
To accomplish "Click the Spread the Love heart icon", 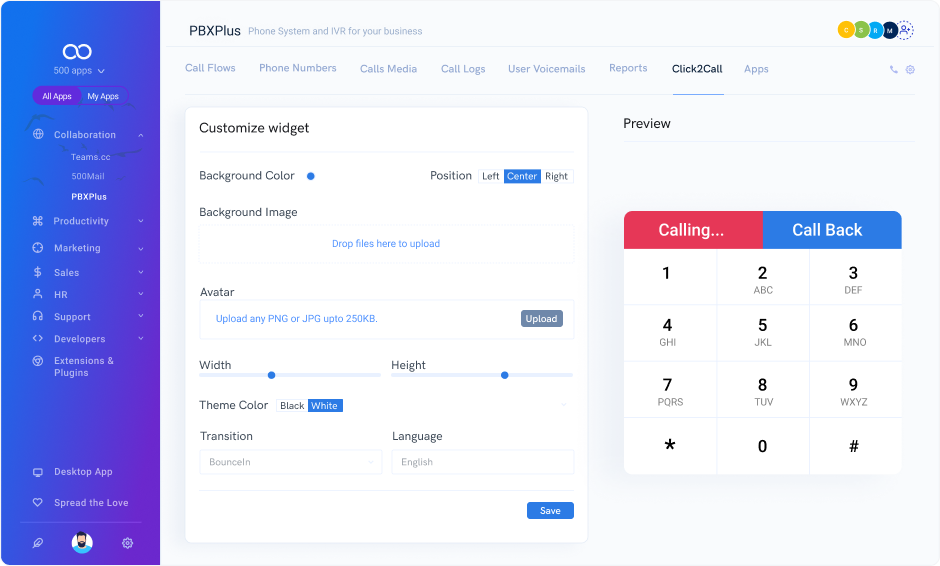I will pyautogui.click(x=38, y=503).
